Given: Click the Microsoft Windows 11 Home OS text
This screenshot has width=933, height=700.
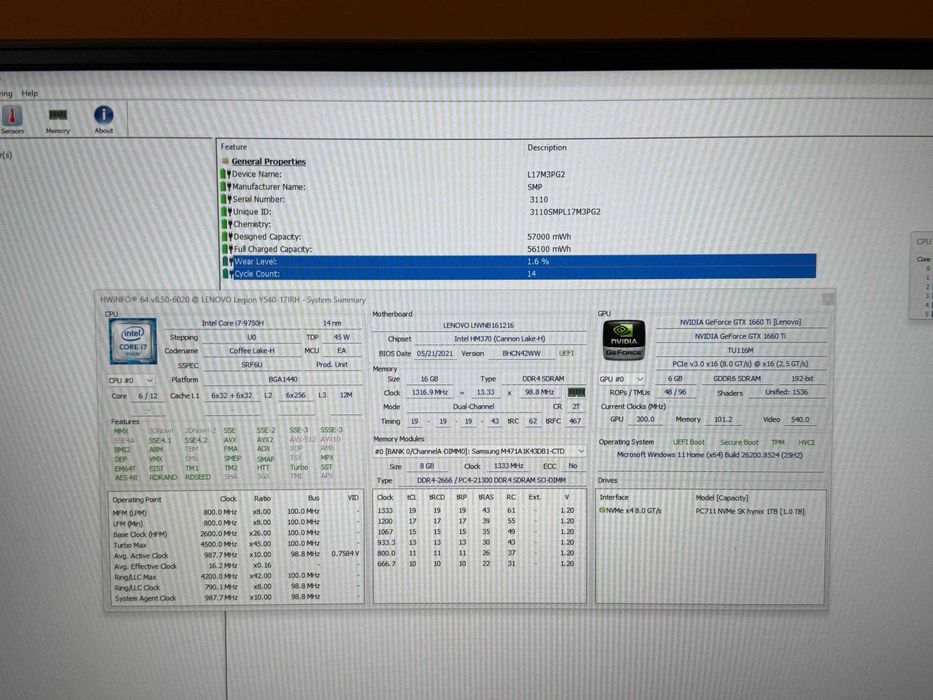Looking at the screenshot, I should (x=709, y=455).
